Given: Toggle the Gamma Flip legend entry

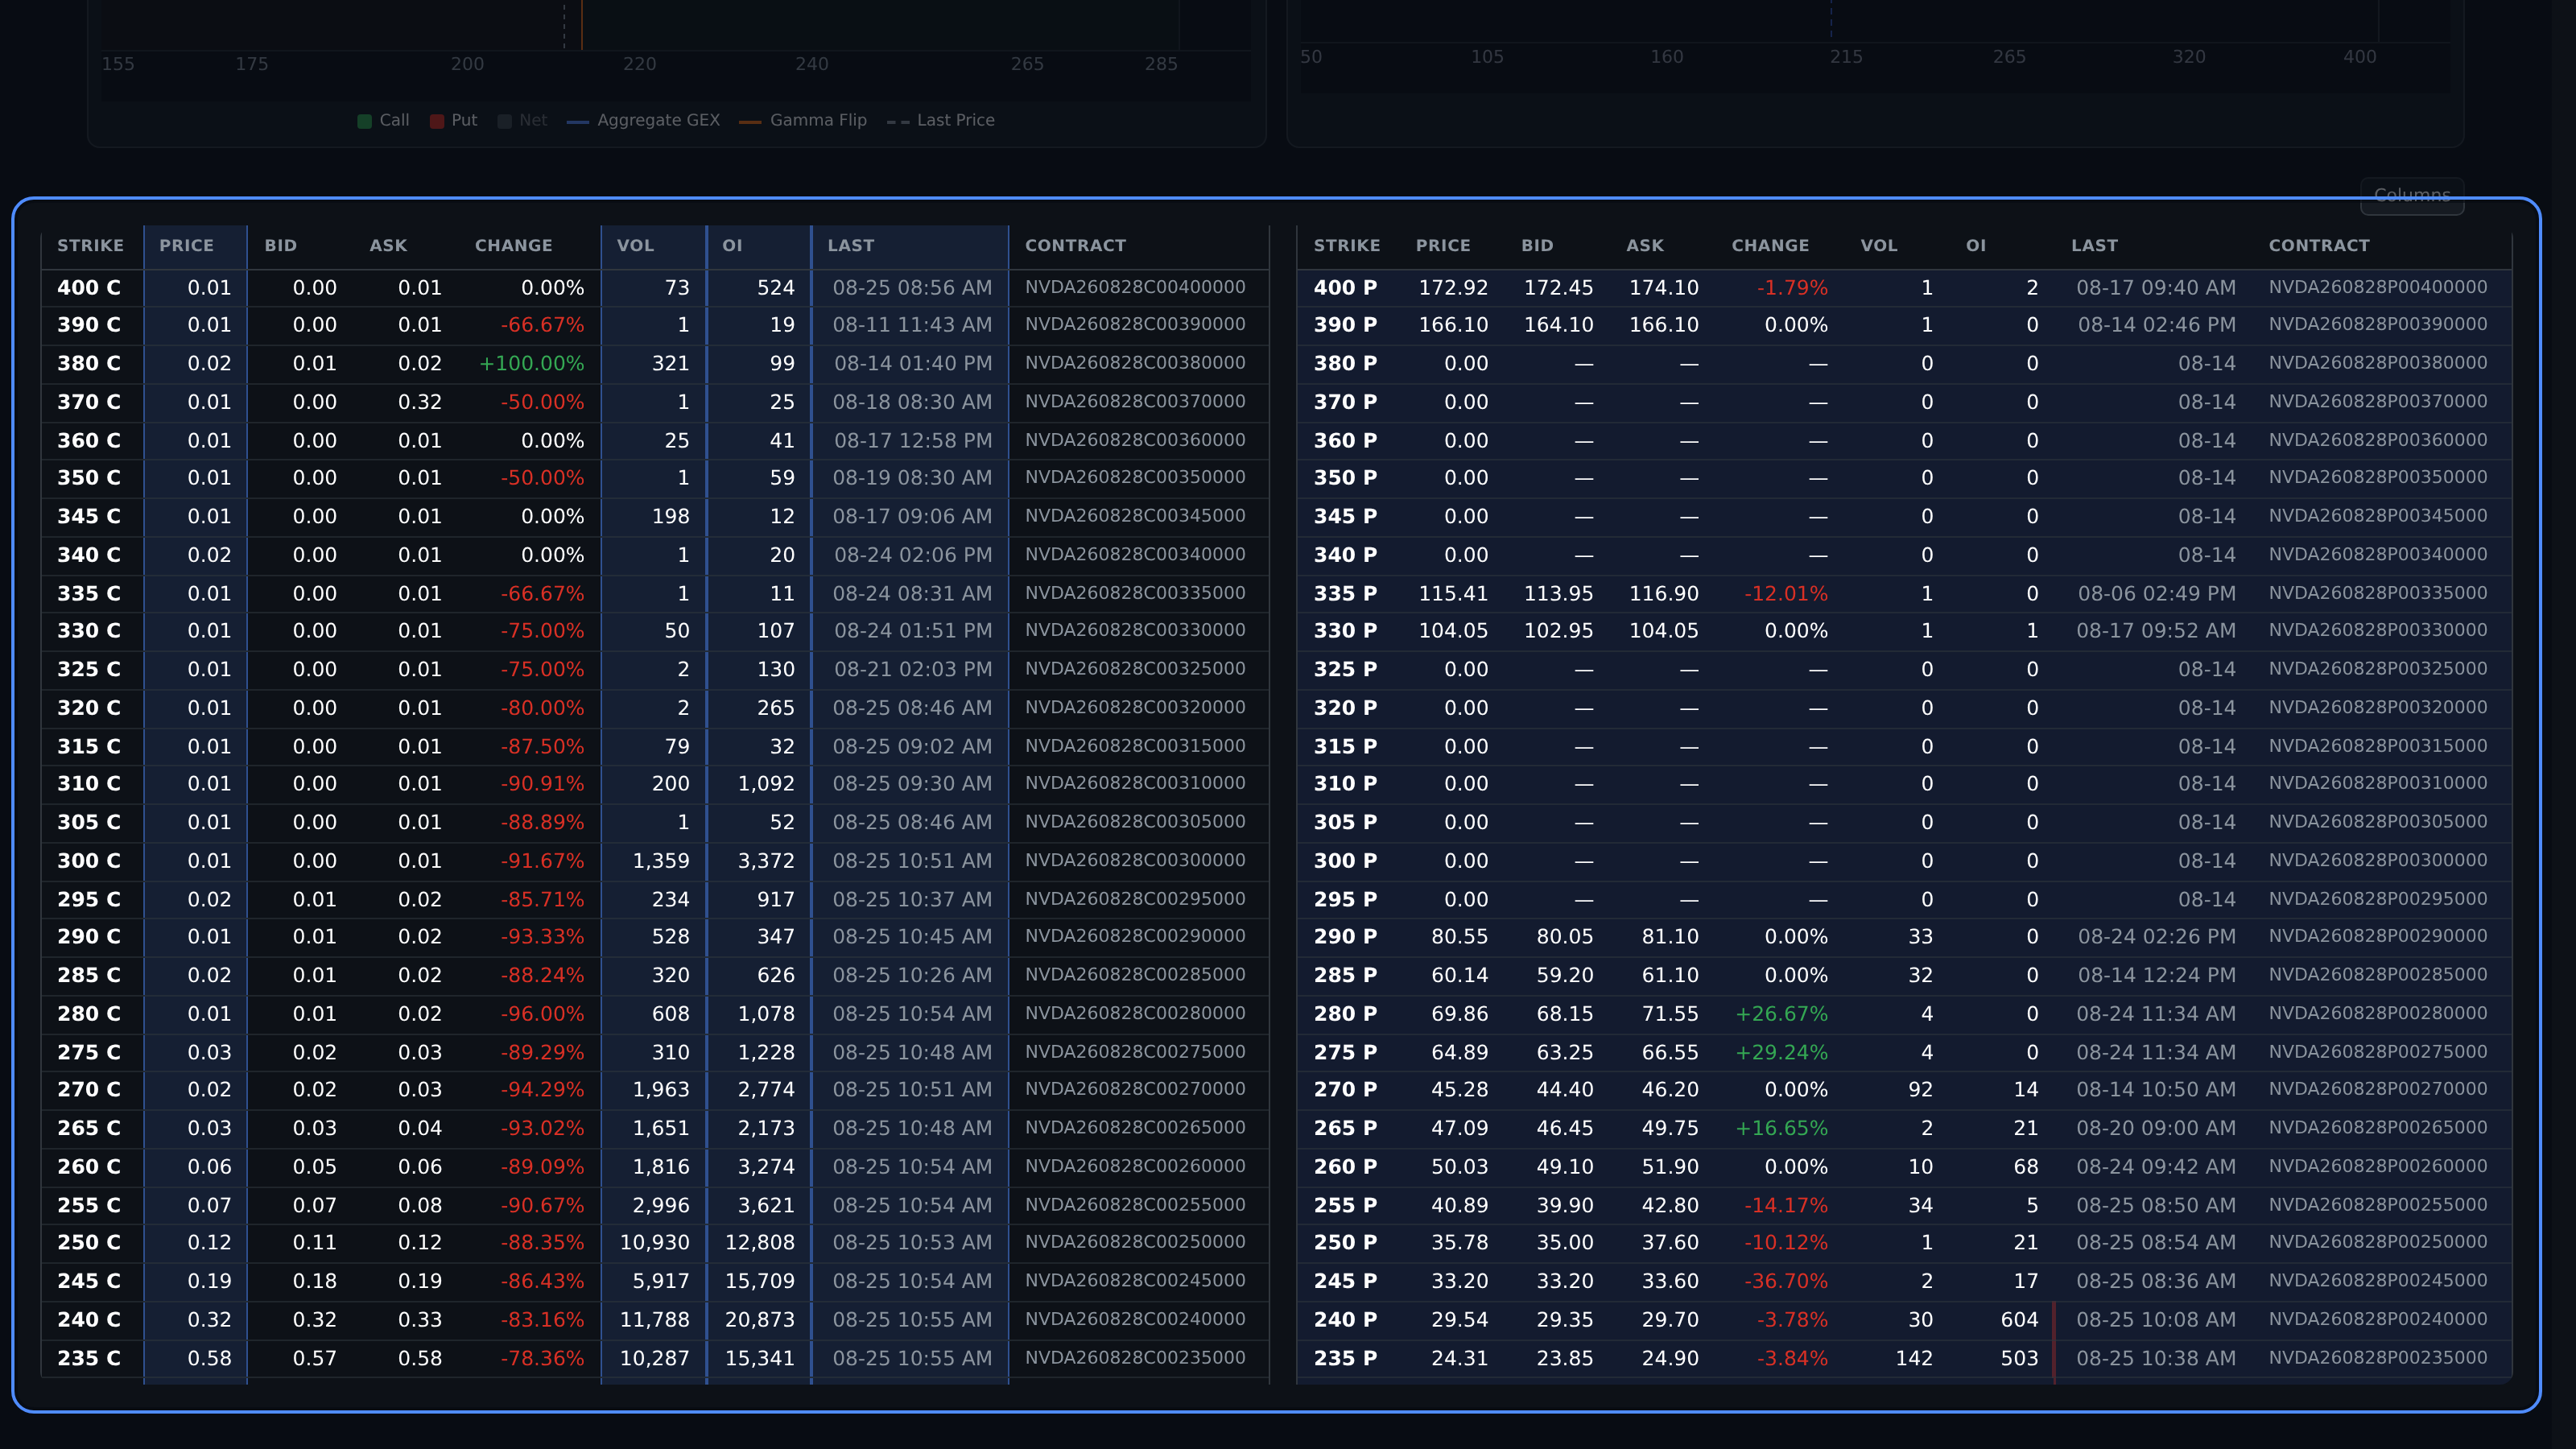Looking at the screenshot, I should pyautogui.click(x=803, y=120).
